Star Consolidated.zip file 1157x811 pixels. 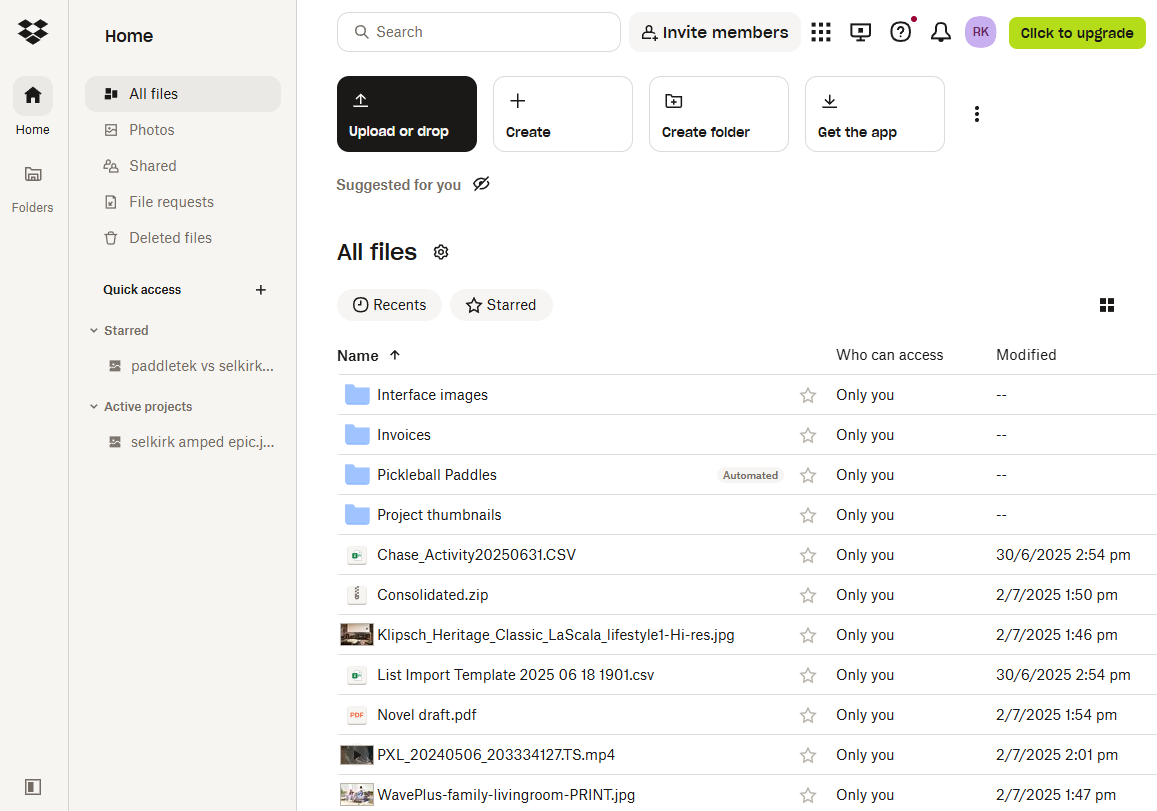click(808, 595)
